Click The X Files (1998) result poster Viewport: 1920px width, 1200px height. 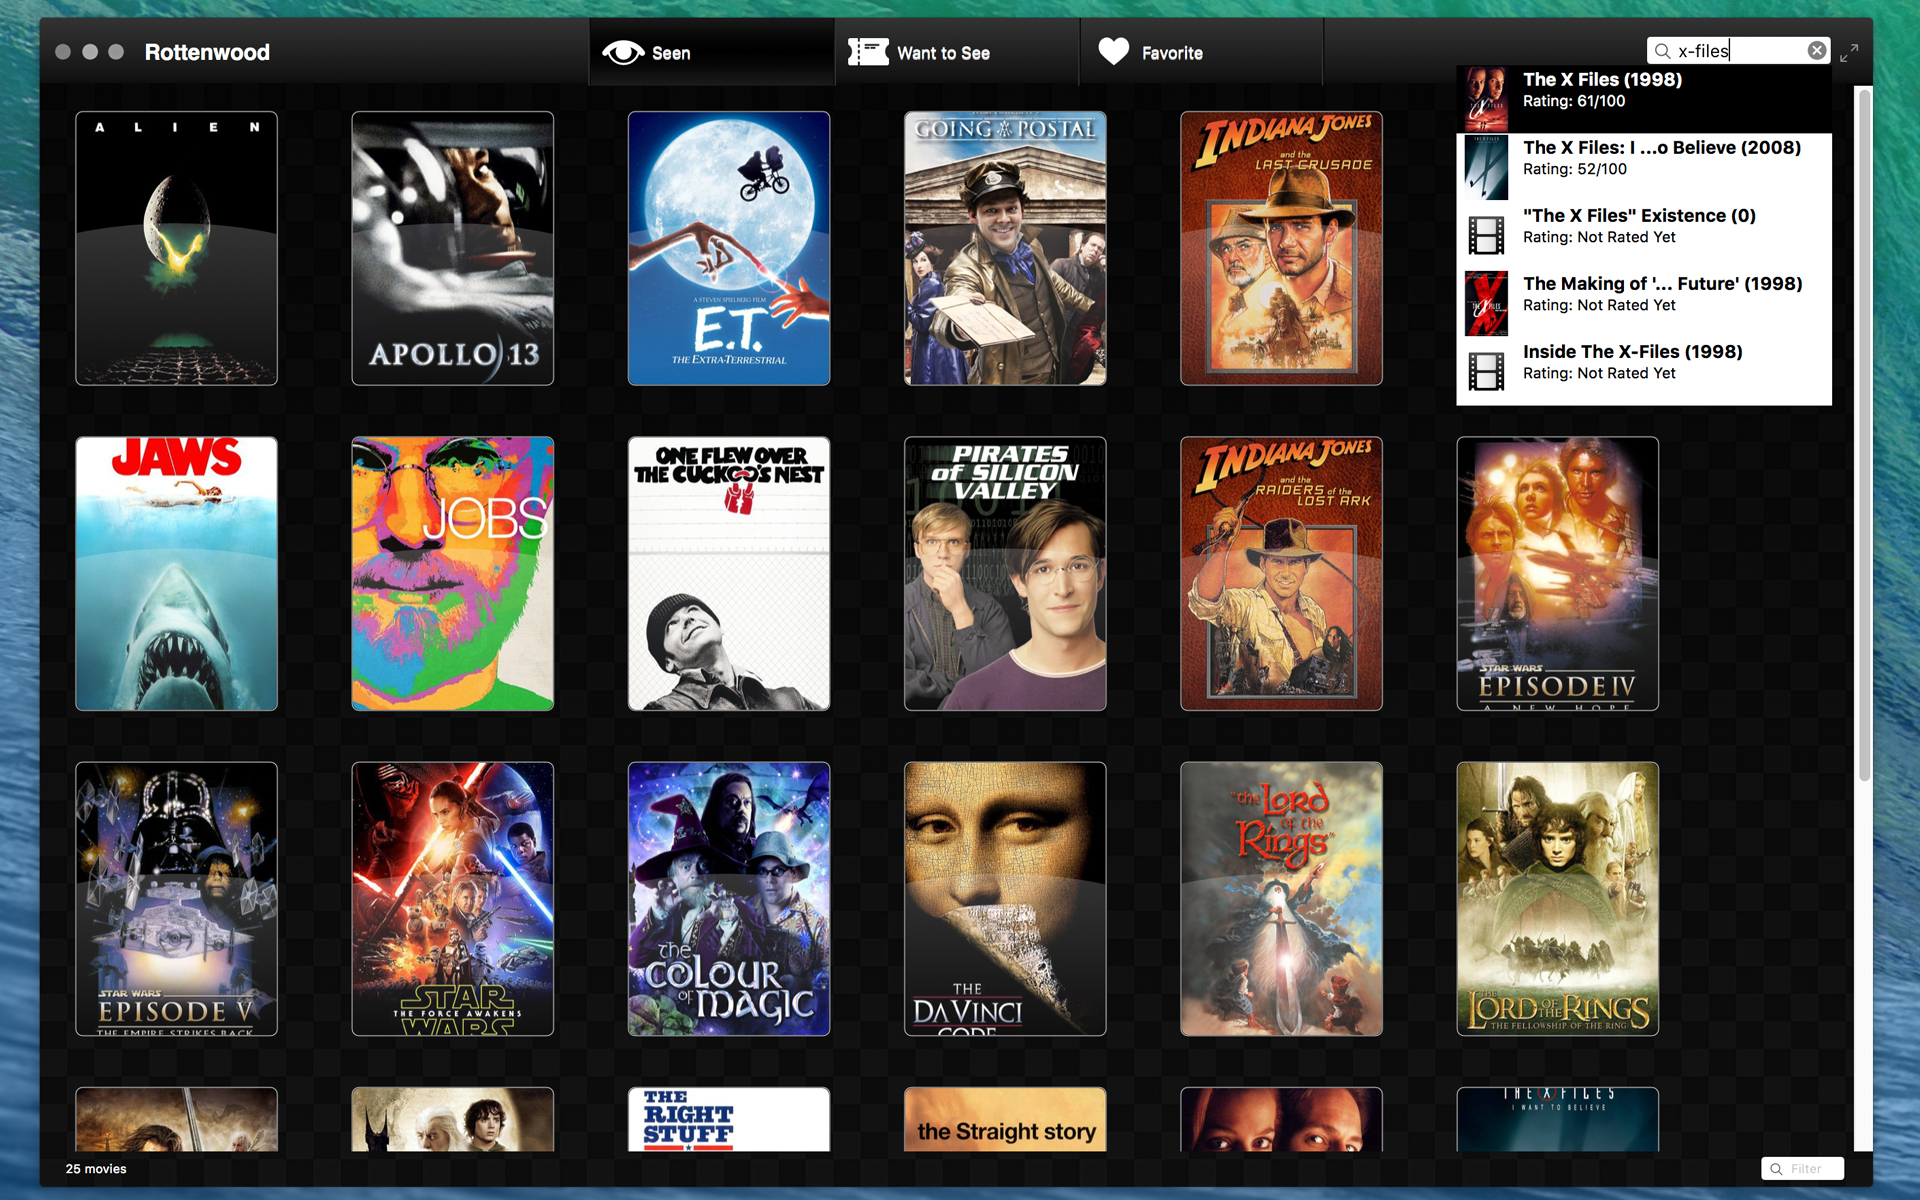coord(1486,99)
